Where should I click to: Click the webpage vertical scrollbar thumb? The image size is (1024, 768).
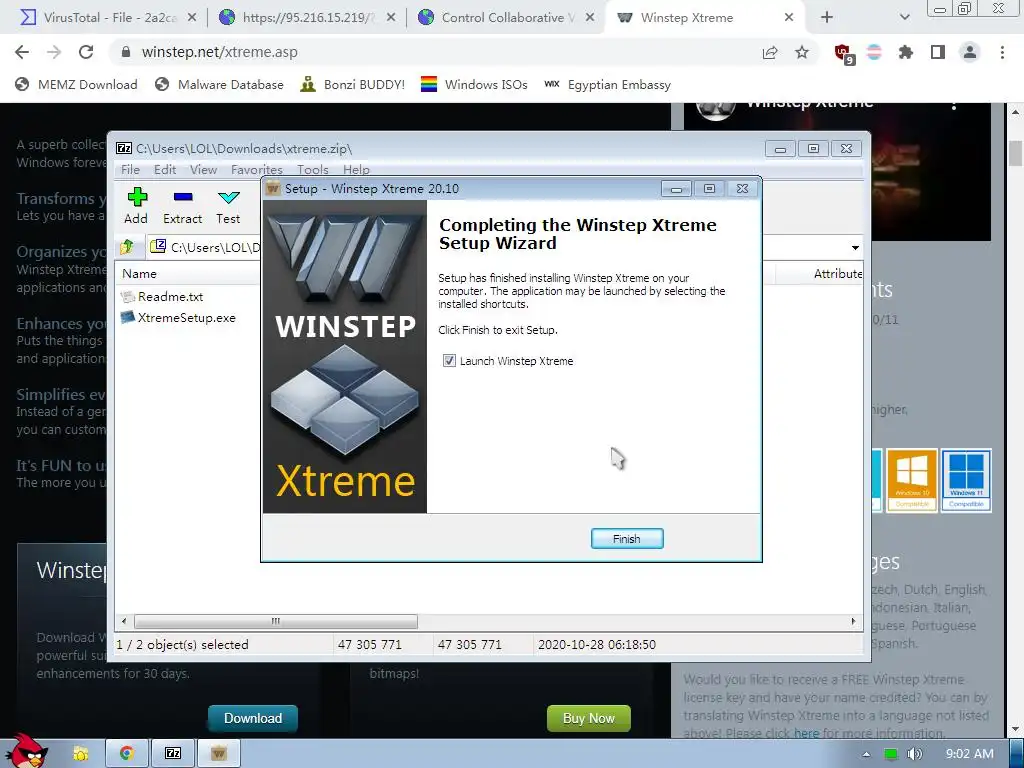(x=1015, y=154)
